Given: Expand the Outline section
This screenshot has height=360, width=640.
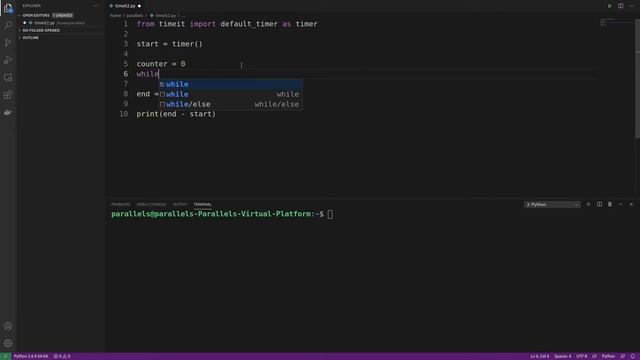Looking at the screenshot, I should click(x=31, y=38).
